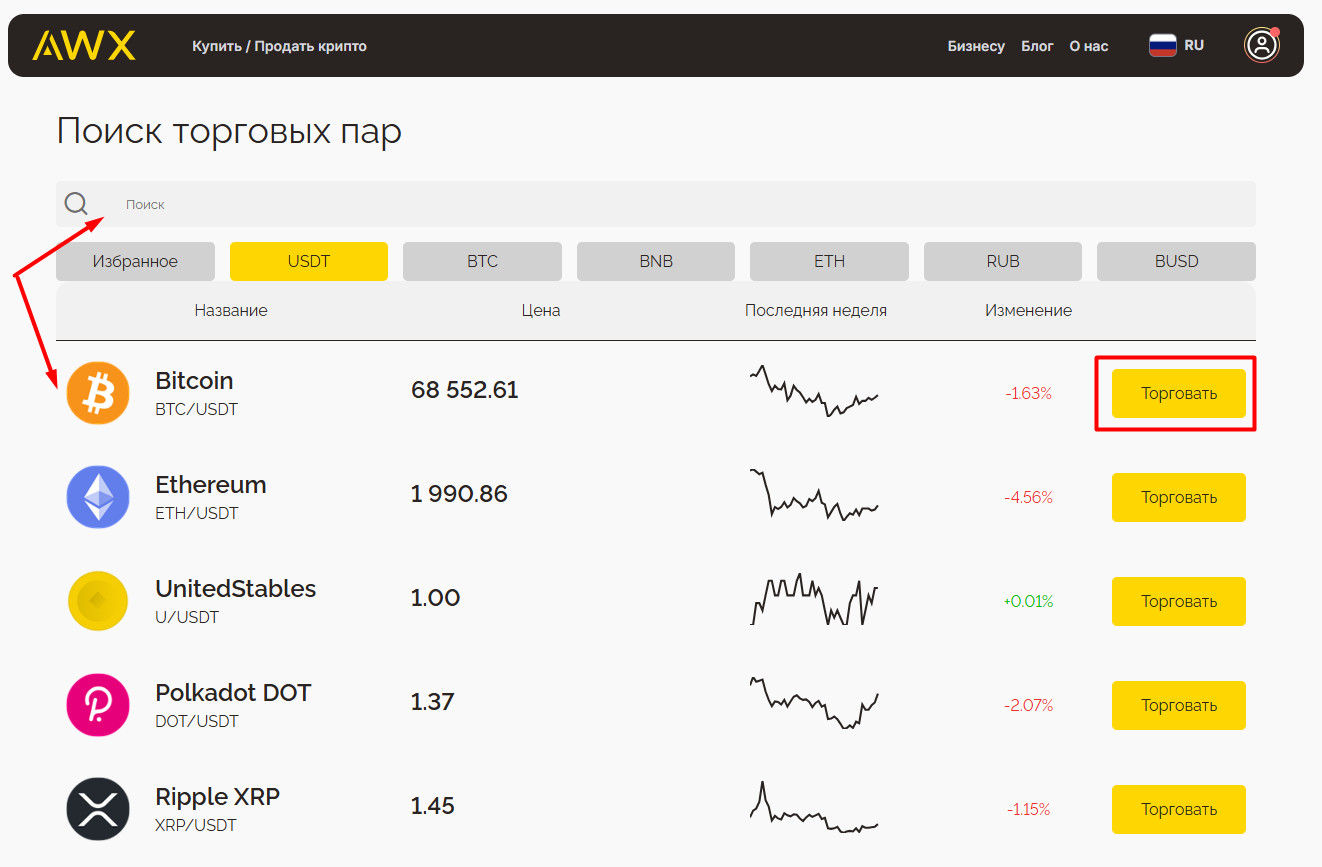Click the UnitedStables coin icon
The width and height of the screenshot is (1322, 867).
coord(98,601)
